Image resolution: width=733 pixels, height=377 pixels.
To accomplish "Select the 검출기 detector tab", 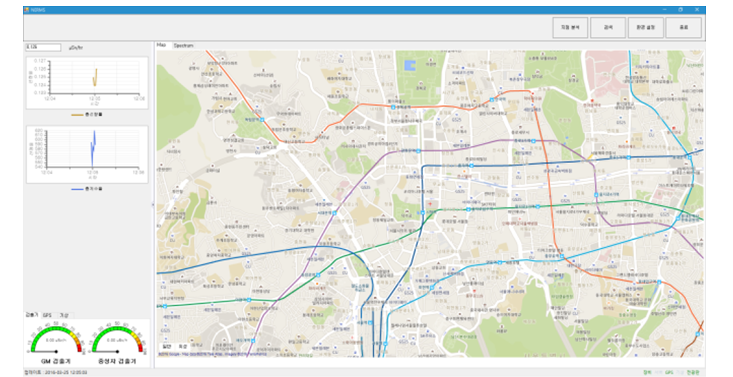I will [32, 315].
